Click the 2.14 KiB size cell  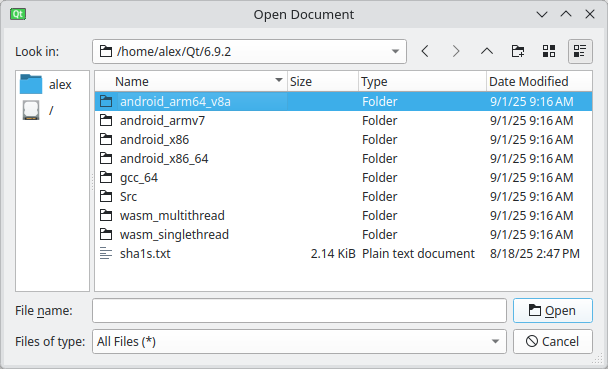click(x=333, y=253)
